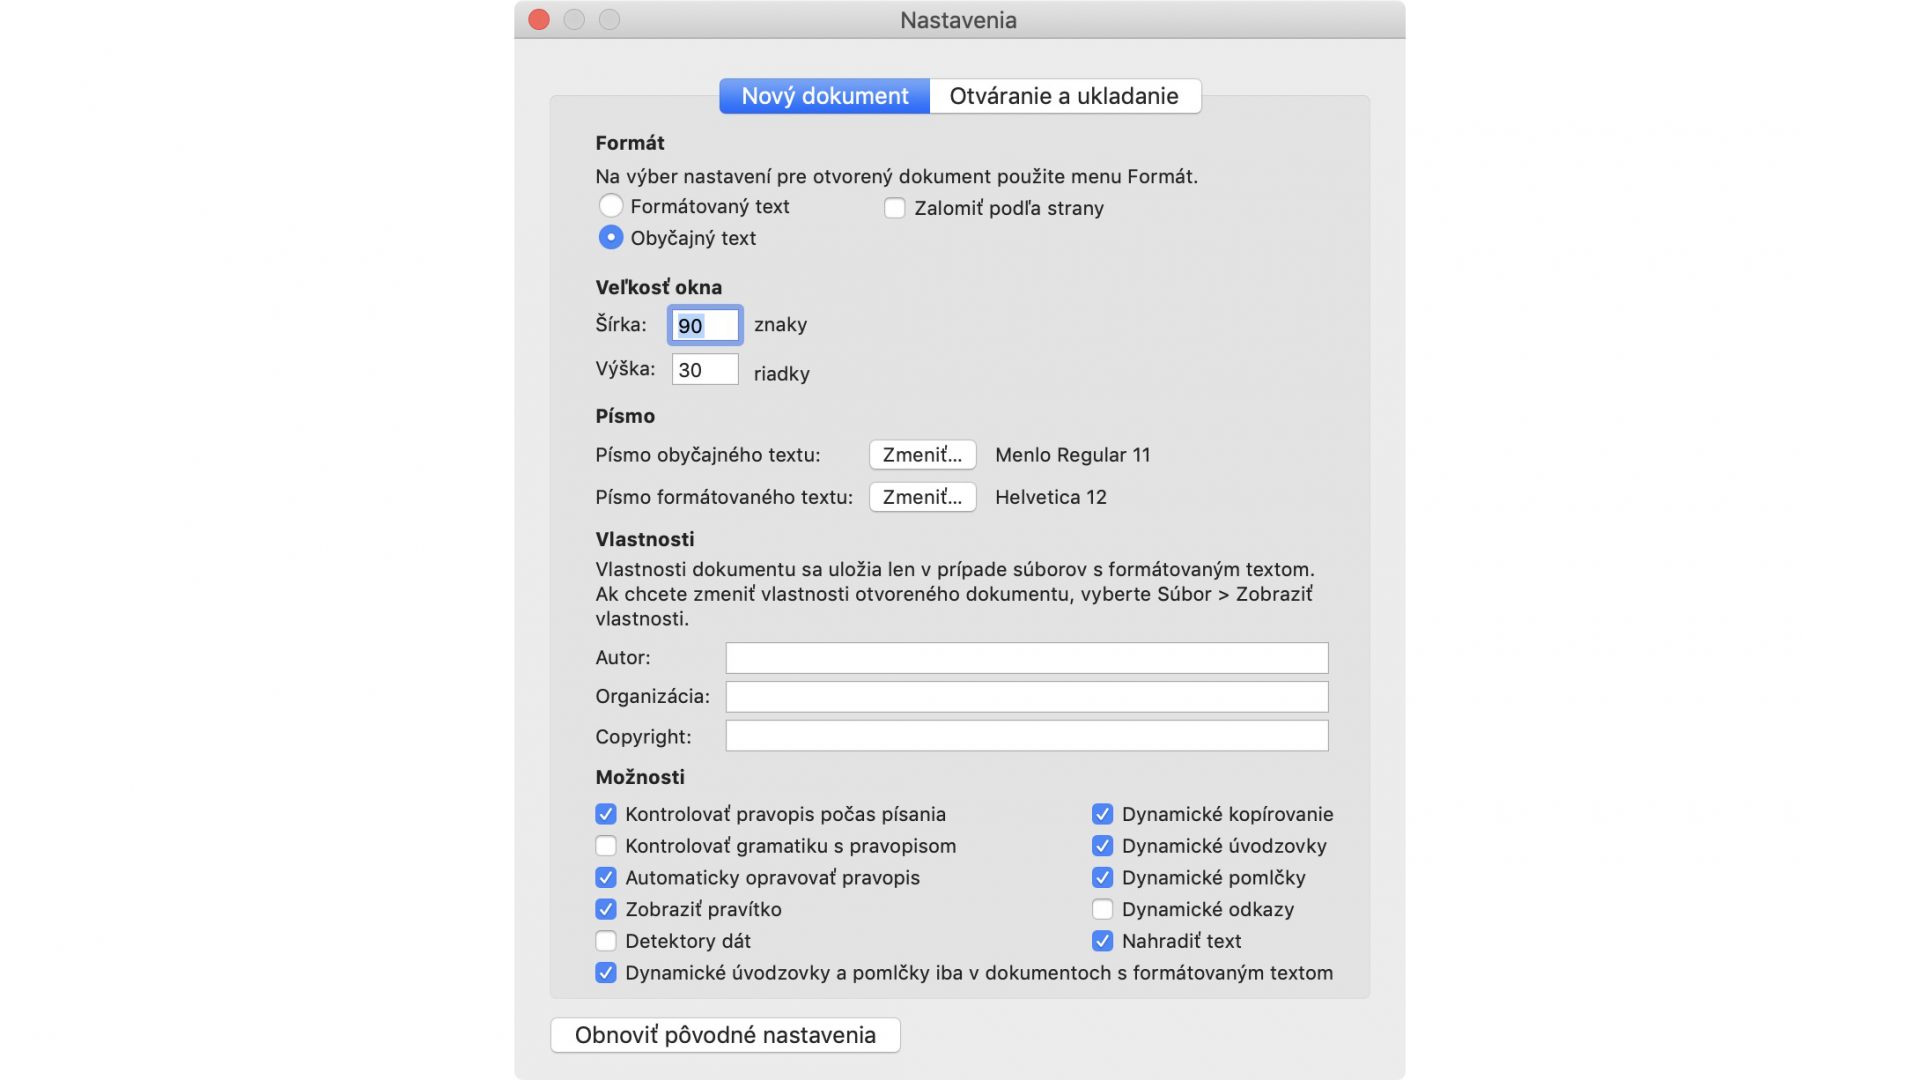Open the Nový dokument tab
1920x1080 pixels.
point(825,96)
